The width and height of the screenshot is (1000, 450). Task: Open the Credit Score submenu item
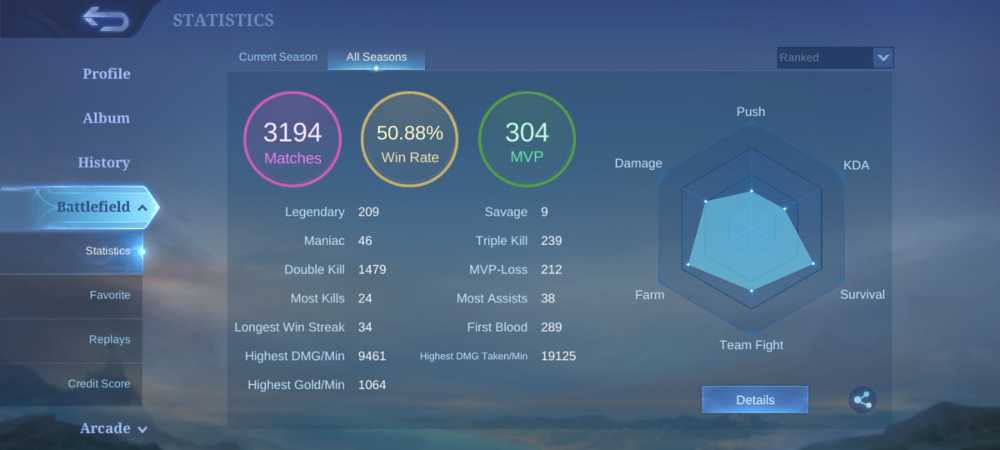(x=99, y=384)
